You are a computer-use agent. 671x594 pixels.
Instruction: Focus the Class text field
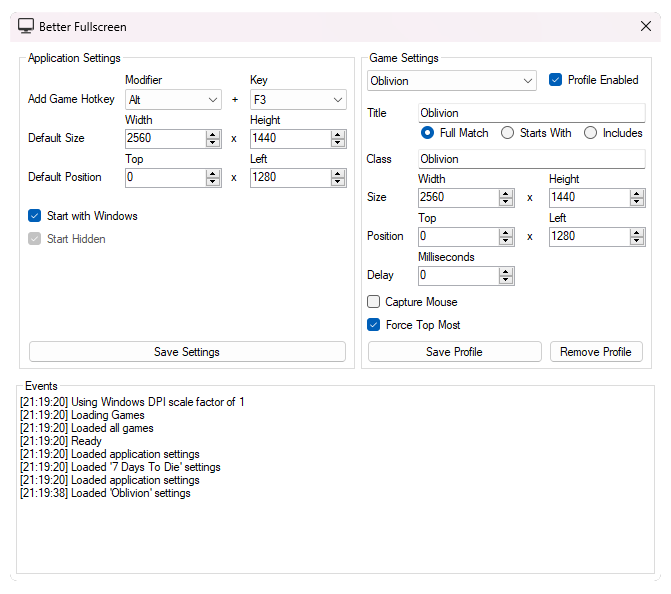531,159
